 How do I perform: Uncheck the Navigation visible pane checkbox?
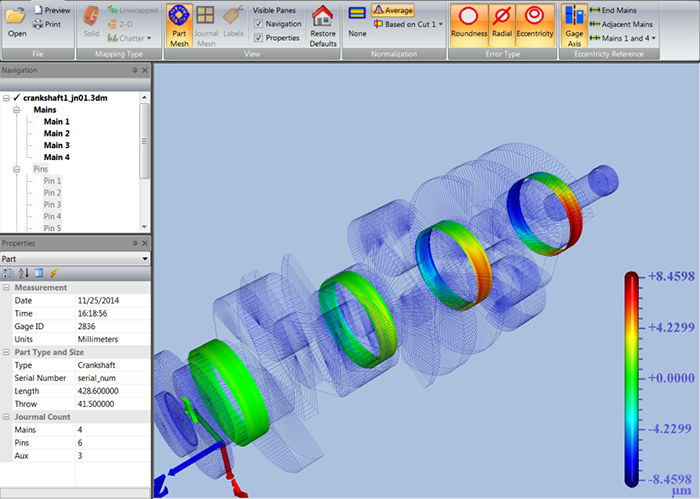tap(258, 23)
